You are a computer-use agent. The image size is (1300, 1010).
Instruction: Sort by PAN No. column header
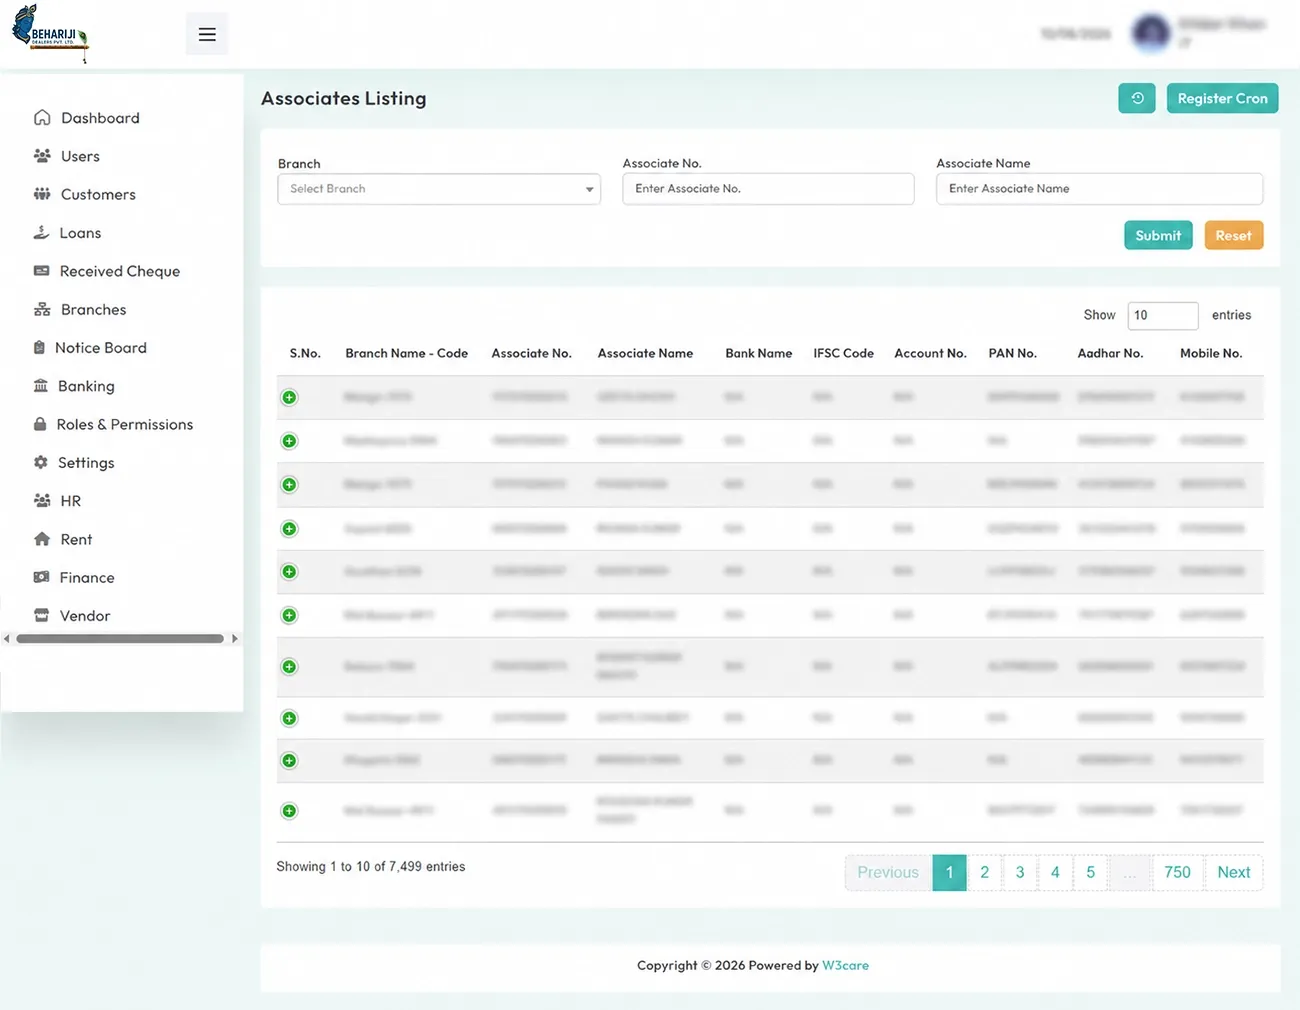[1013, 353]
